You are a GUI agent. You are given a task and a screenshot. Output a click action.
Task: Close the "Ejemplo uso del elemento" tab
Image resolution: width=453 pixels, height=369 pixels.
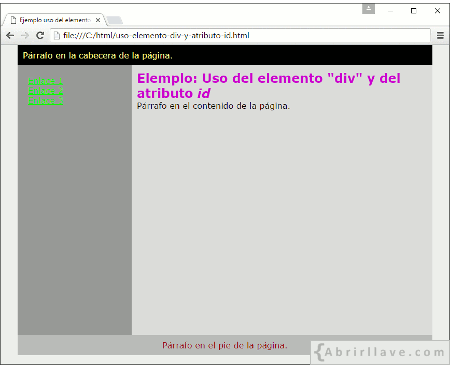(98, 20)
